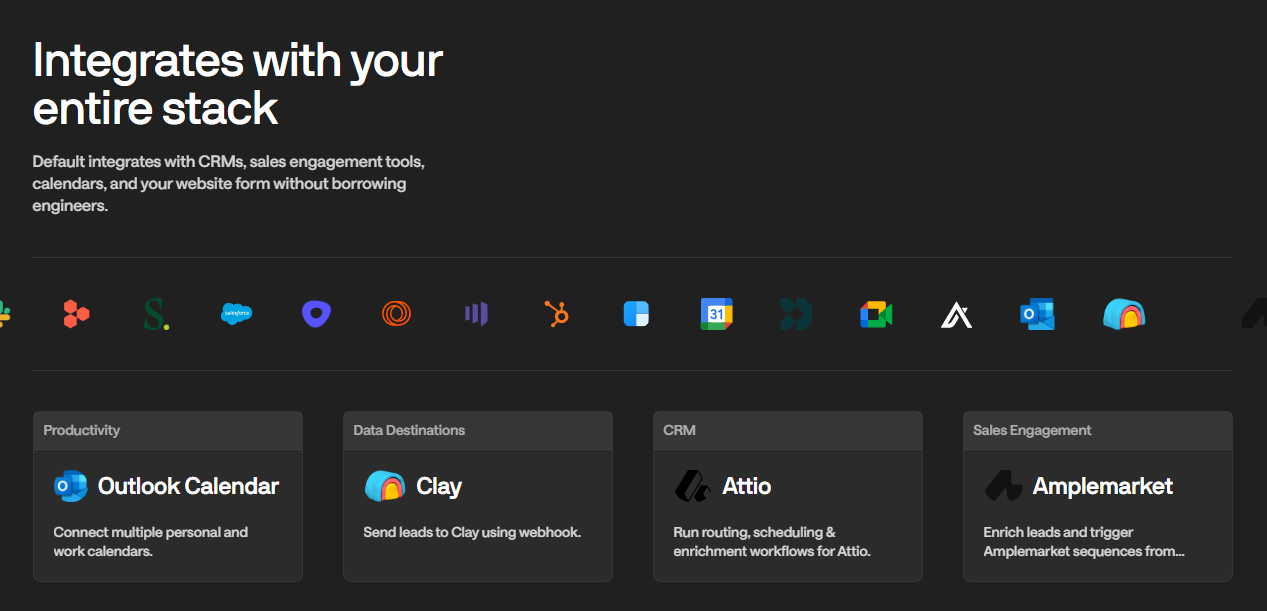Click the Outlook icon in the Productivity card

point(71,487)
